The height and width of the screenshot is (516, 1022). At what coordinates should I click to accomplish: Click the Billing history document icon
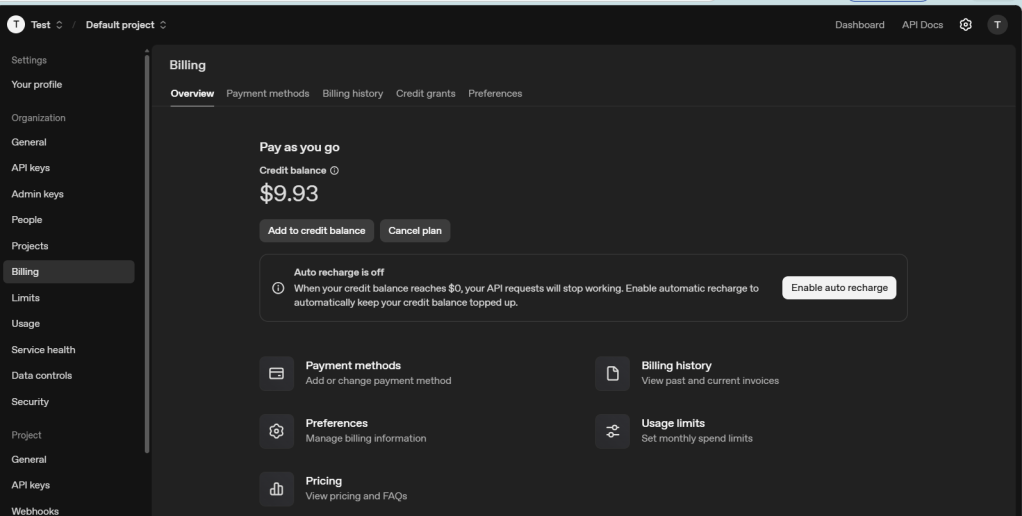point(613,373)
